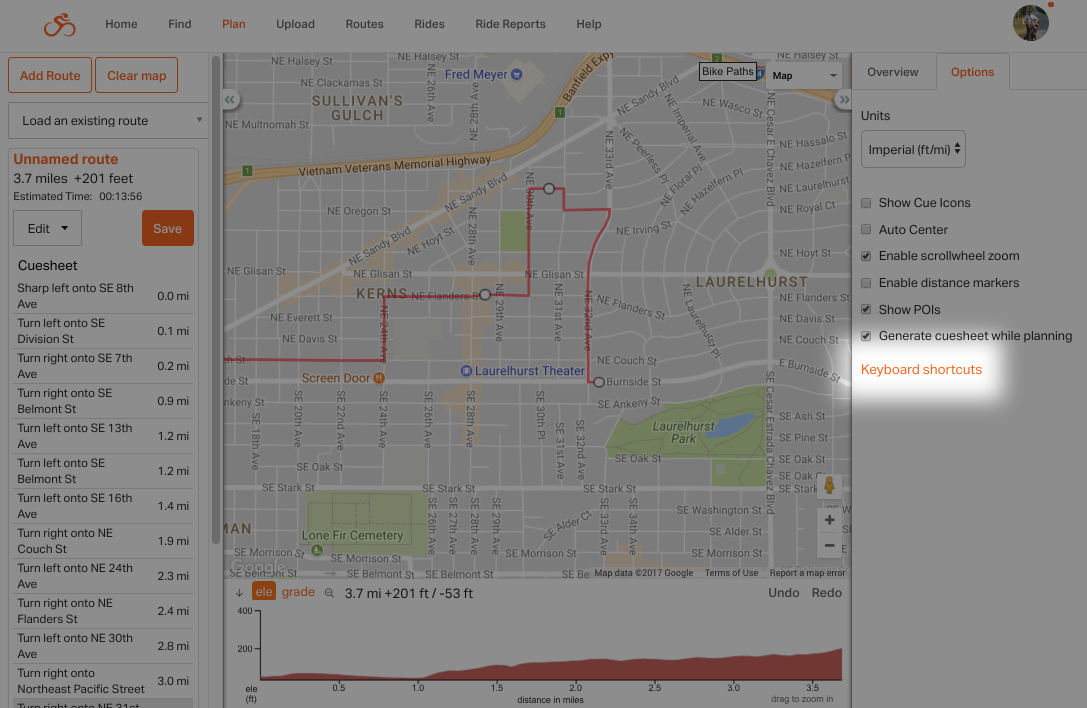
Task: Click the Screen Door restaurant marker
Action: [379, 378]
